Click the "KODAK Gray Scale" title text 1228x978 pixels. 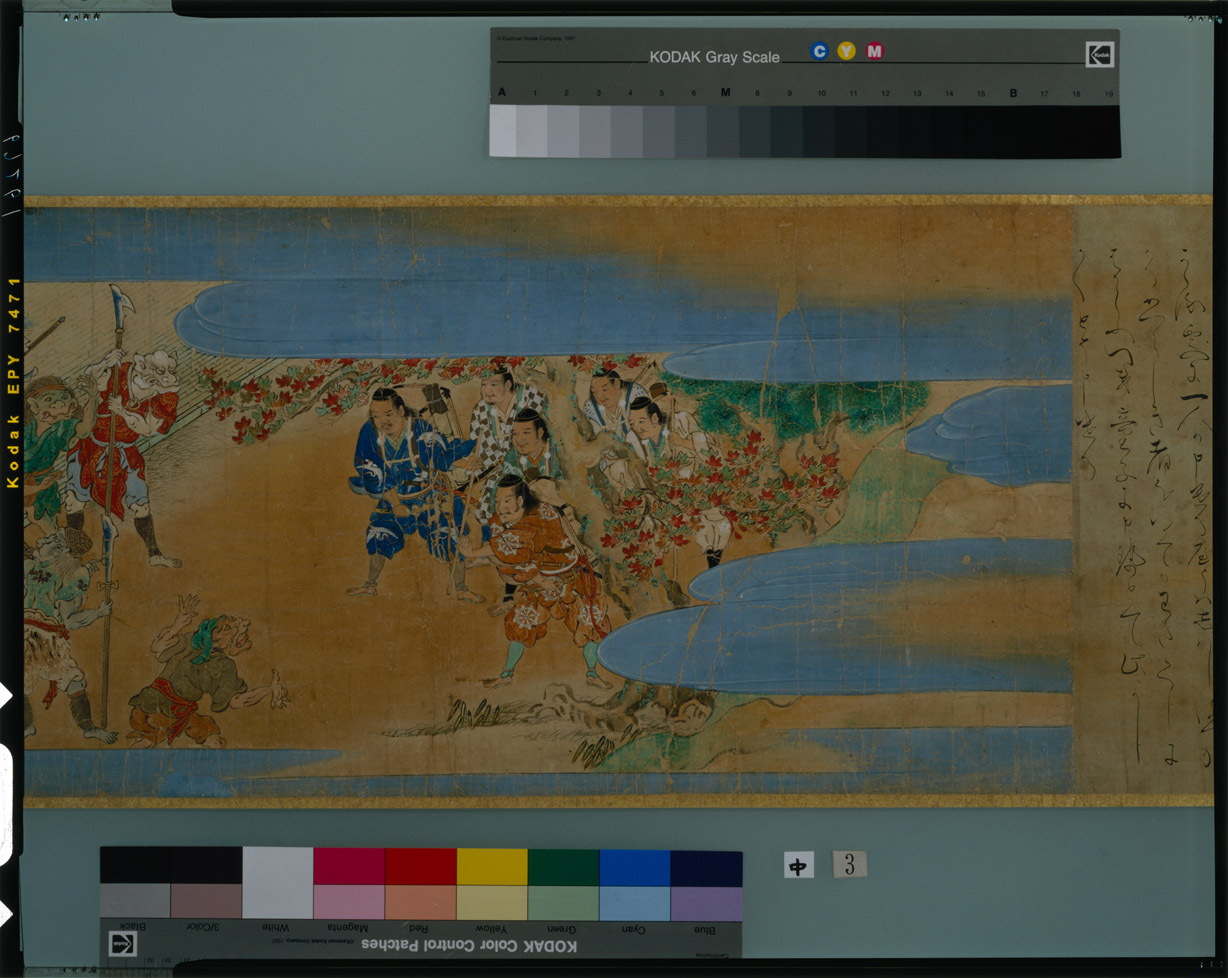pyautogui.click(x=714, y=57)
